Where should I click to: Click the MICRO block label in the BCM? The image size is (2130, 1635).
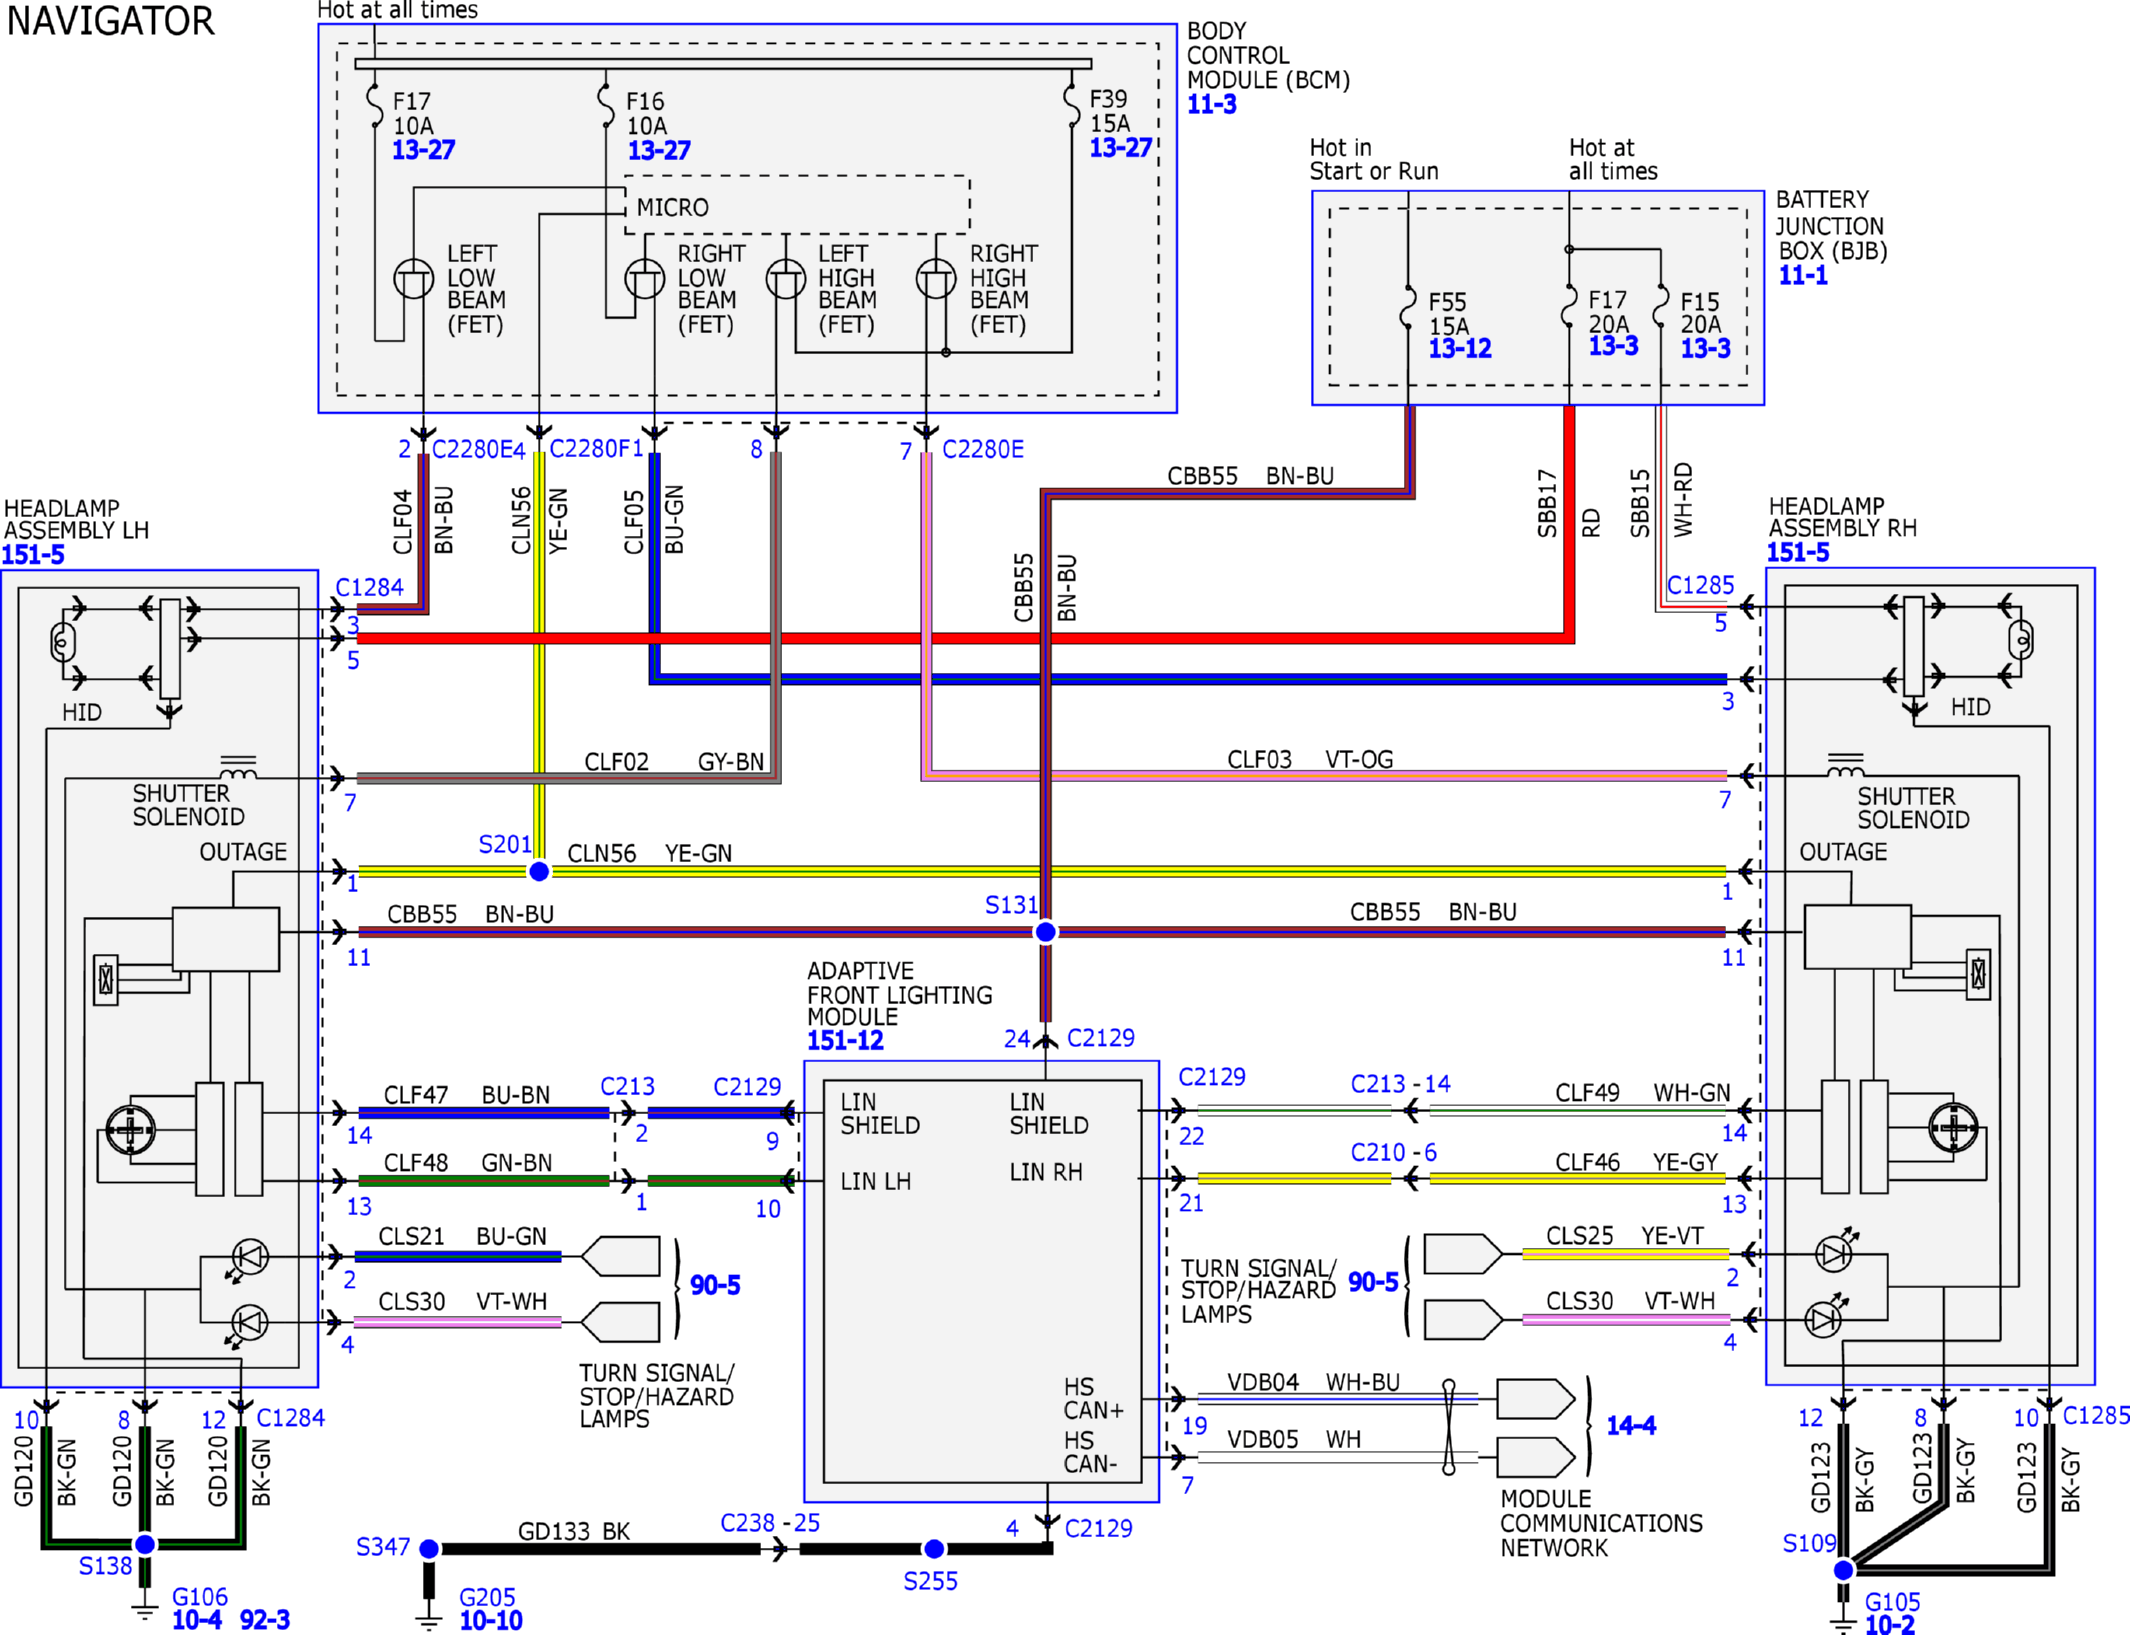[673, 207]
